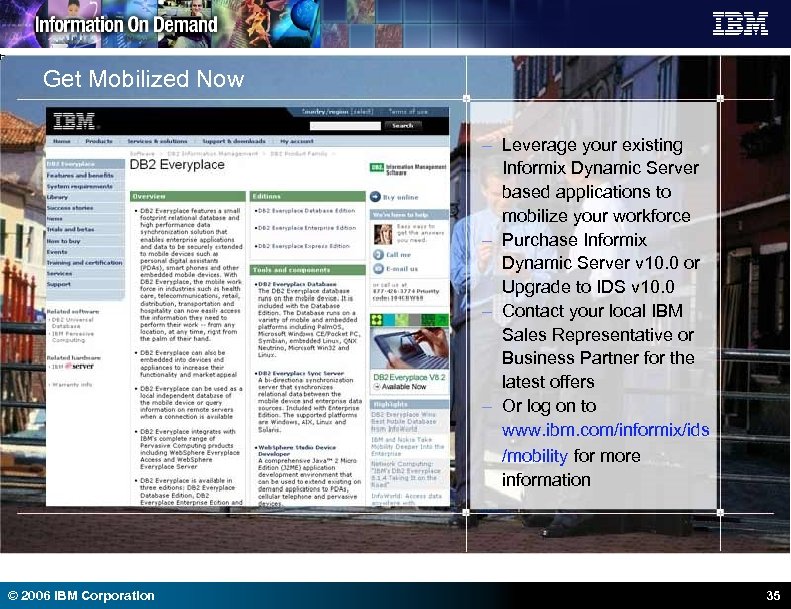Click into the webpage search field
This screenshot has height=609, width=791.
[345, 126]
